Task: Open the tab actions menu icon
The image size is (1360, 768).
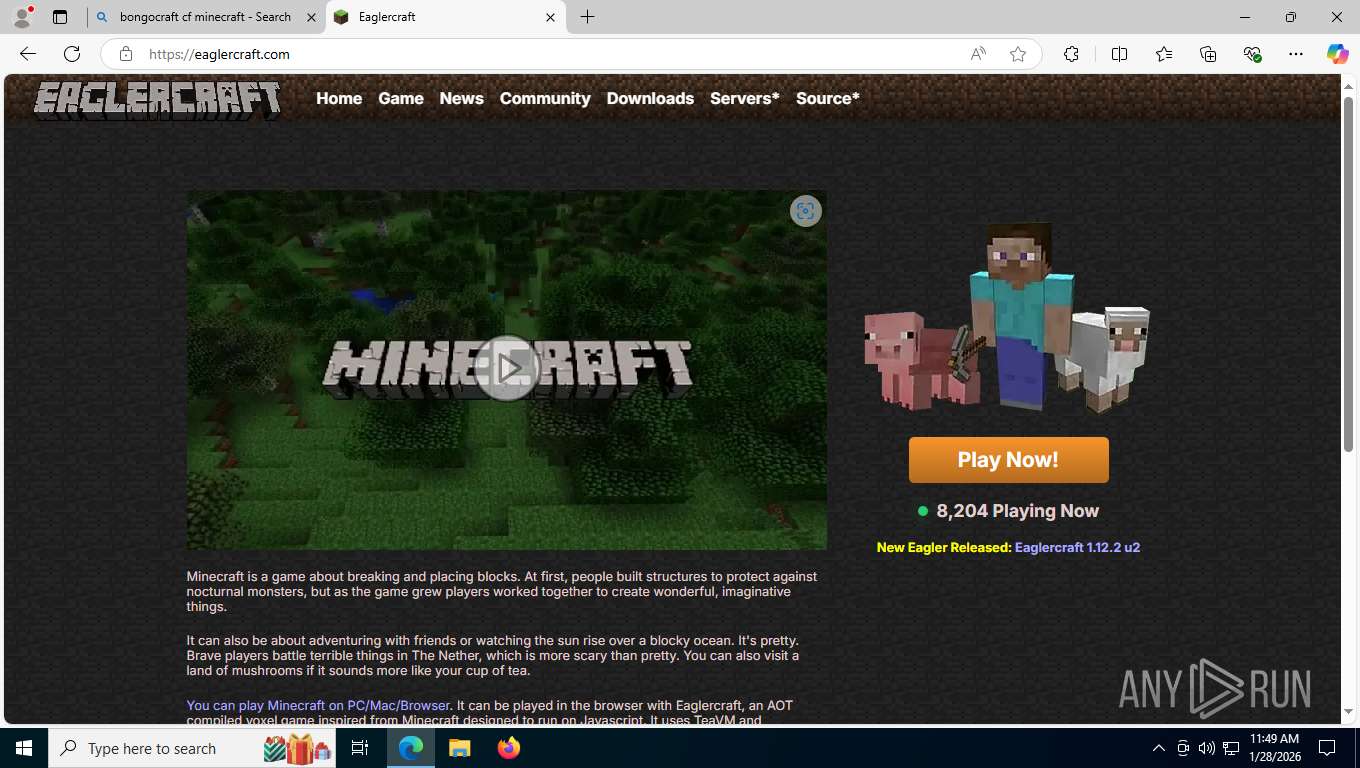Action: tap(60, 17)
